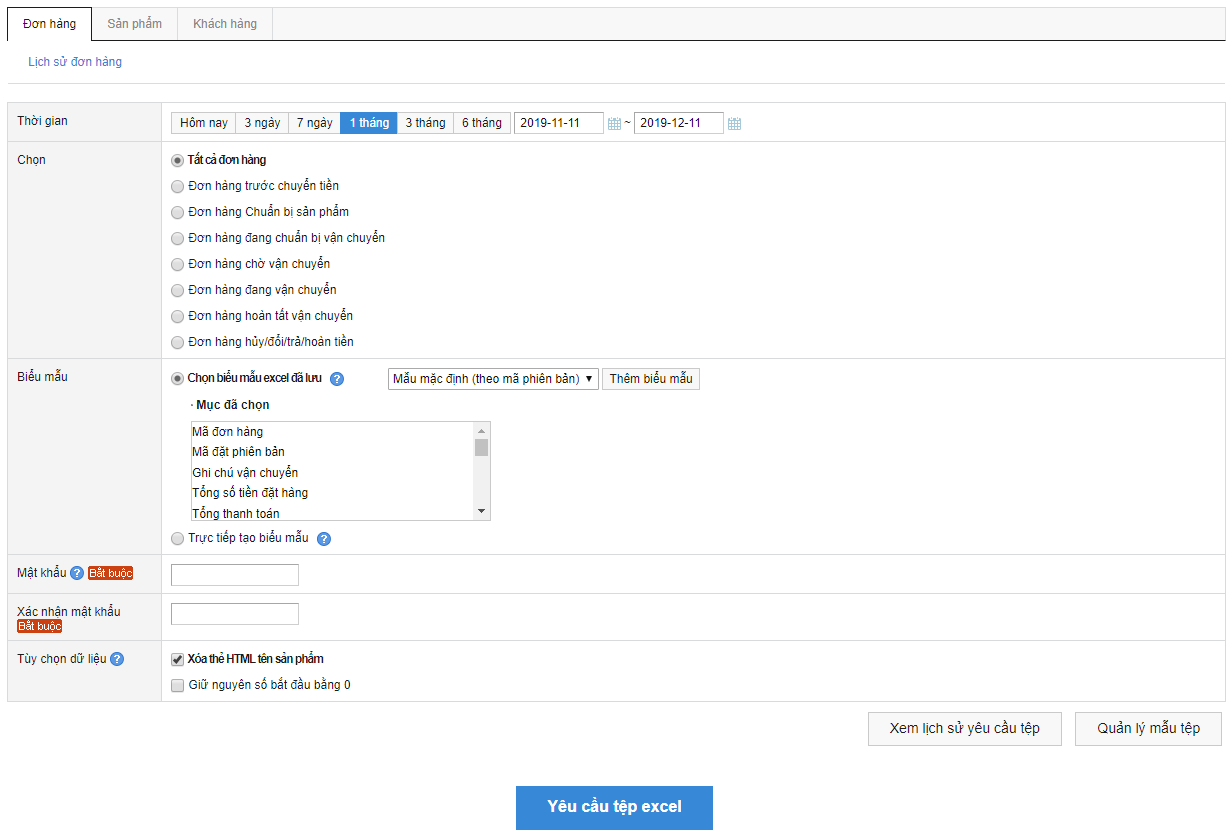Click the Lịch sử đơn hàng link
Screen dimensions: 1231x837
(75, 62)
